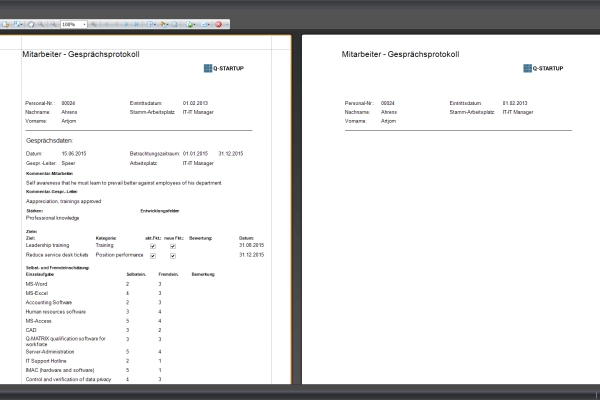Go to the next page

pos(126,24)
